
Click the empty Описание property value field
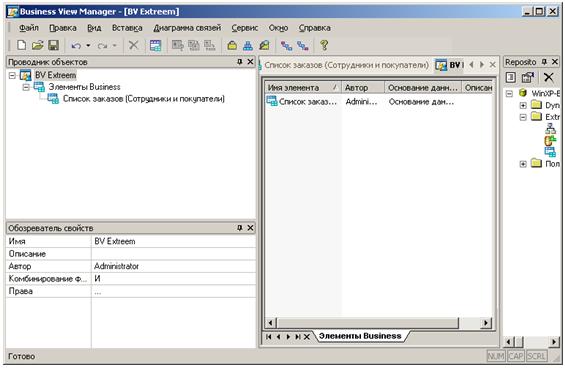tap(174, 254)
